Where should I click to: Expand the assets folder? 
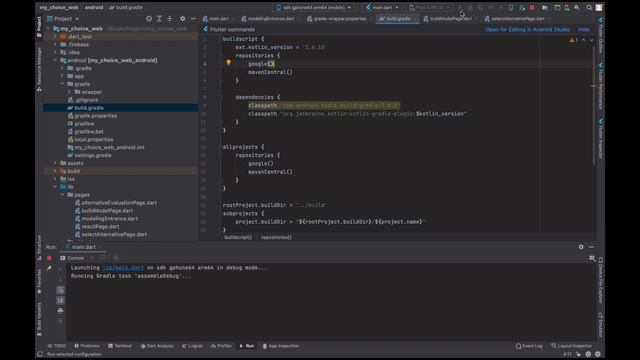tap(56, 163)
